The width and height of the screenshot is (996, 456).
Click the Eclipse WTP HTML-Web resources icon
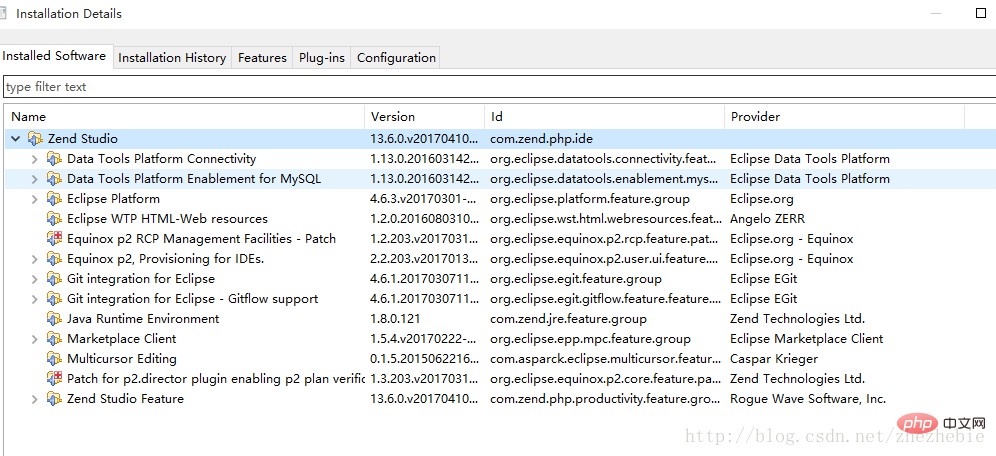tap(54, 218)
